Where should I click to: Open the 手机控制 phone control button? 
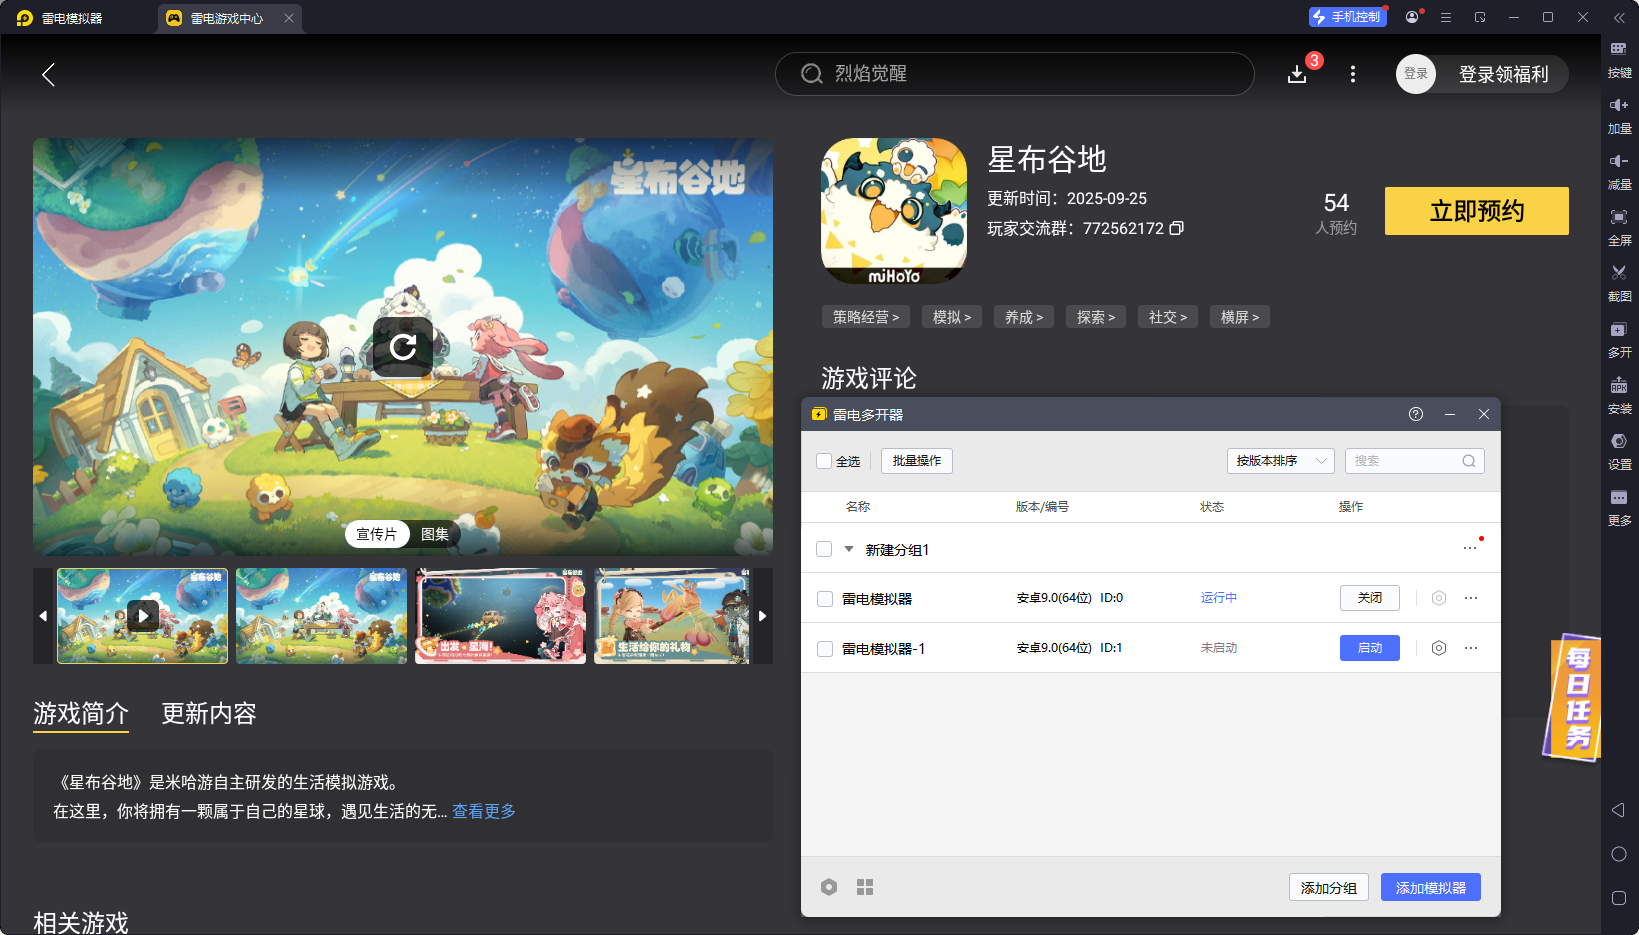(x=1347, y=17)
